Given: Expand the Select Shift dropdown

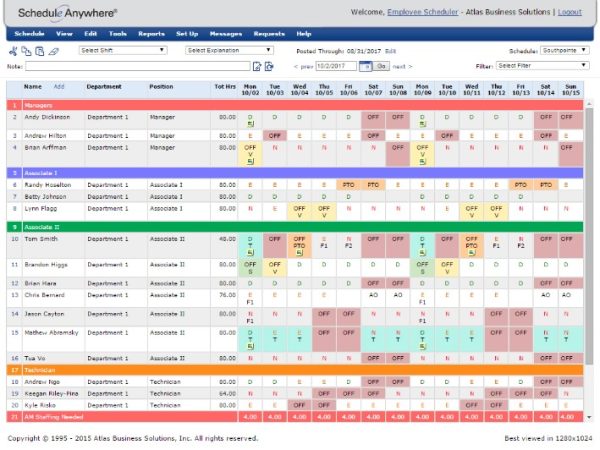Looking at the screenshot, I should [x=121, y=49].
